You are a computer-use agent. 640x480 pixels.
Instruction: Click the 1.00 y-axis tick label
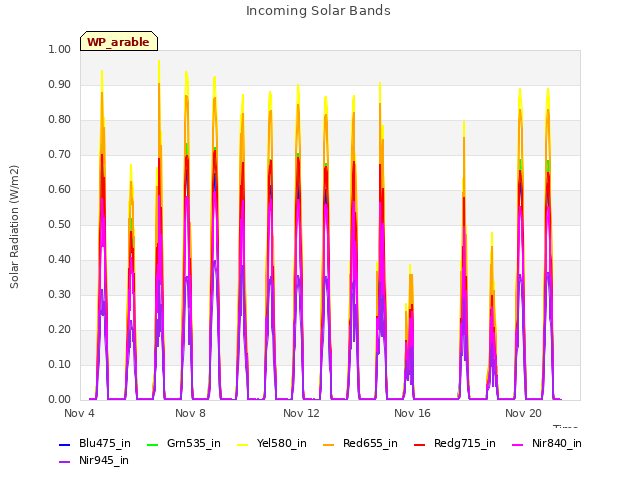pyautogui.click(x=60, y=49)
